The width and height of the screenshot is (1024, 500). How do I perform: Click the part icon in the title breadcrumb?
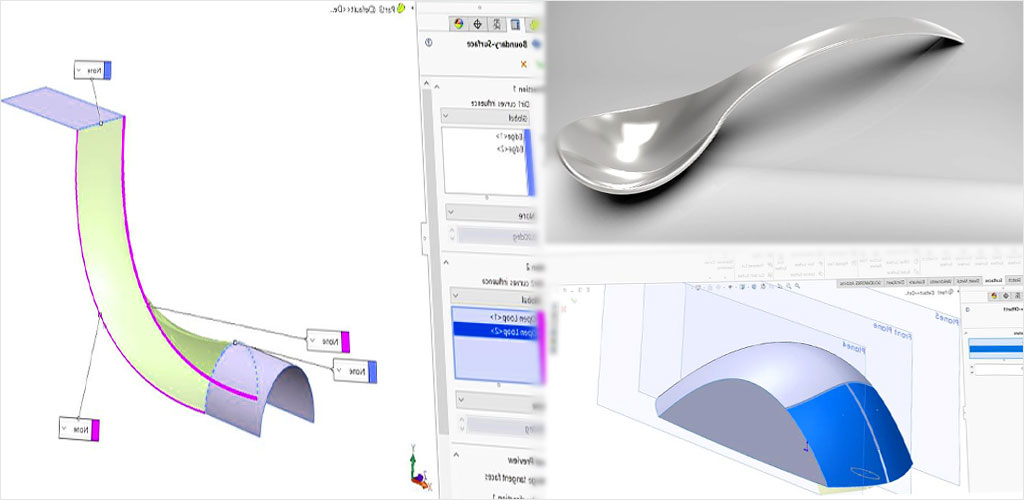pyautogui.click(x=402, y=8)
